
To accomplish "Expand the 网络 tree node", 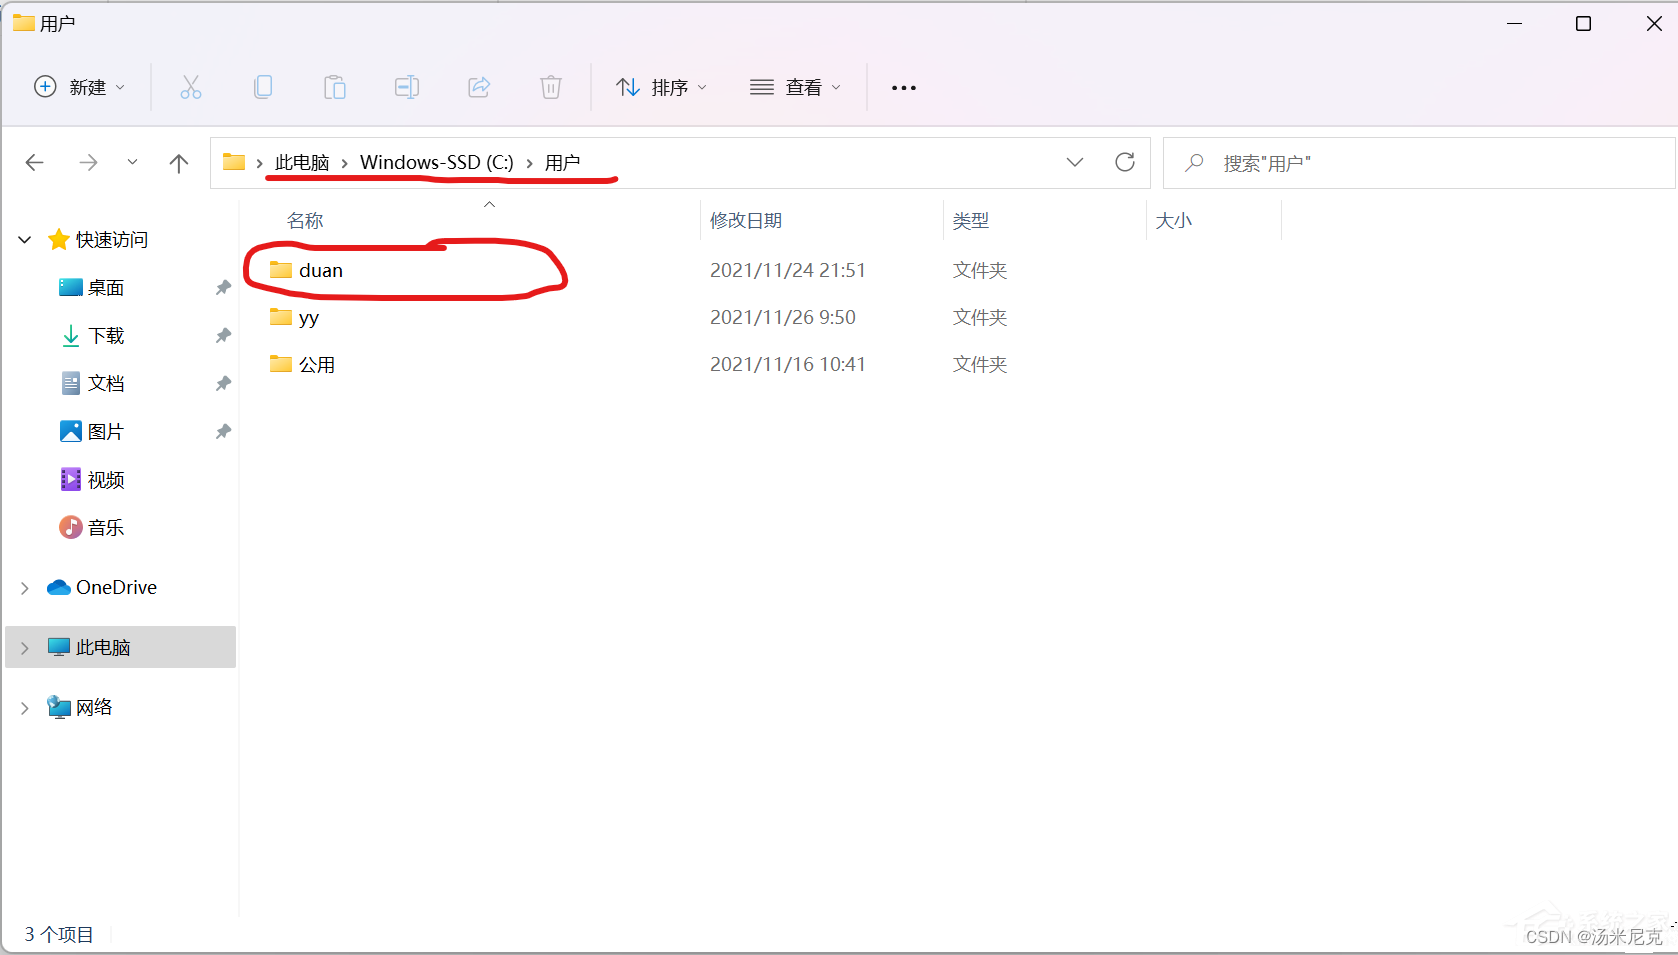I will click(25, 708).
